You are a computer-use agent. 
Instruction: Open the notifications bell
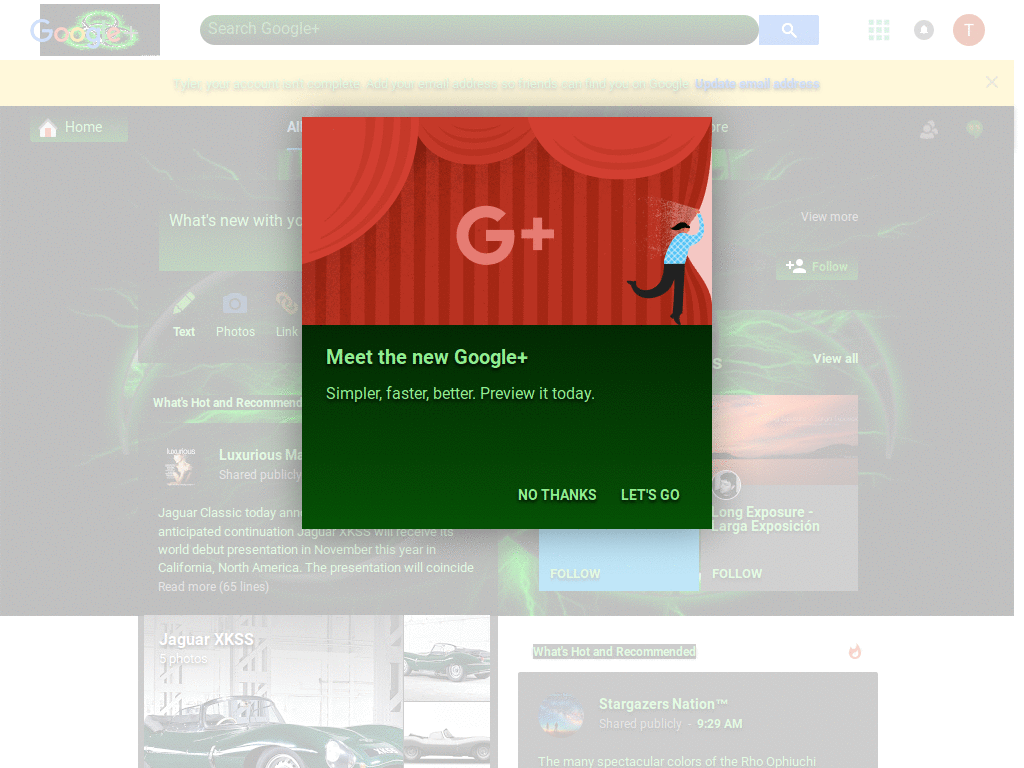923,30
